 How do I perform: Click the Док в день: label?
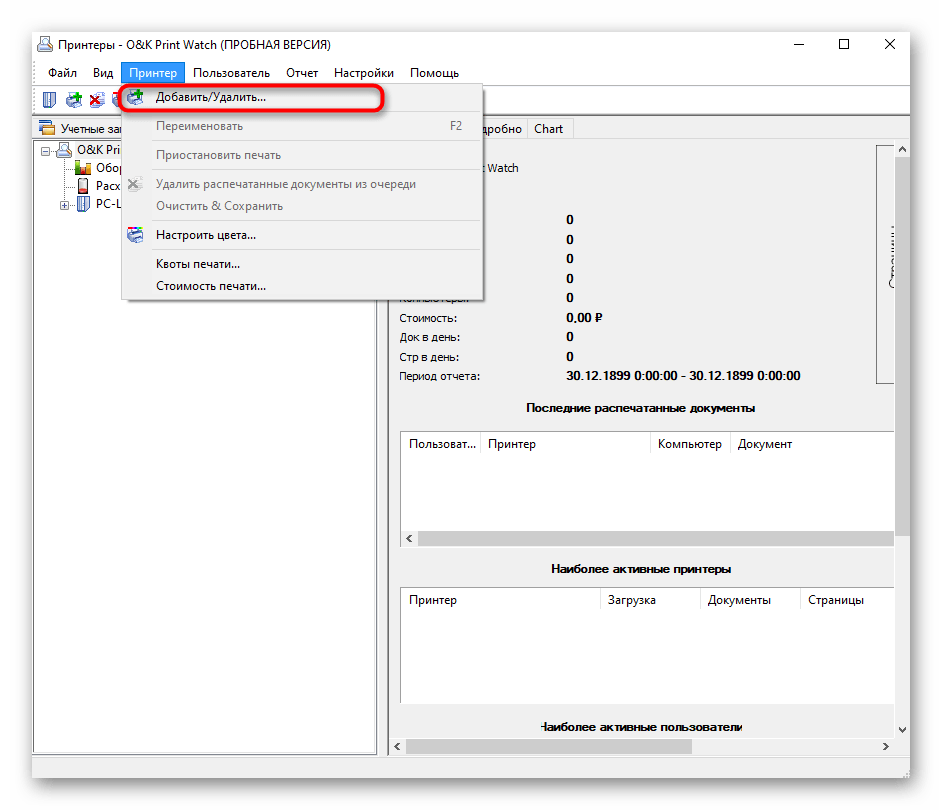[x=430, y=337]
